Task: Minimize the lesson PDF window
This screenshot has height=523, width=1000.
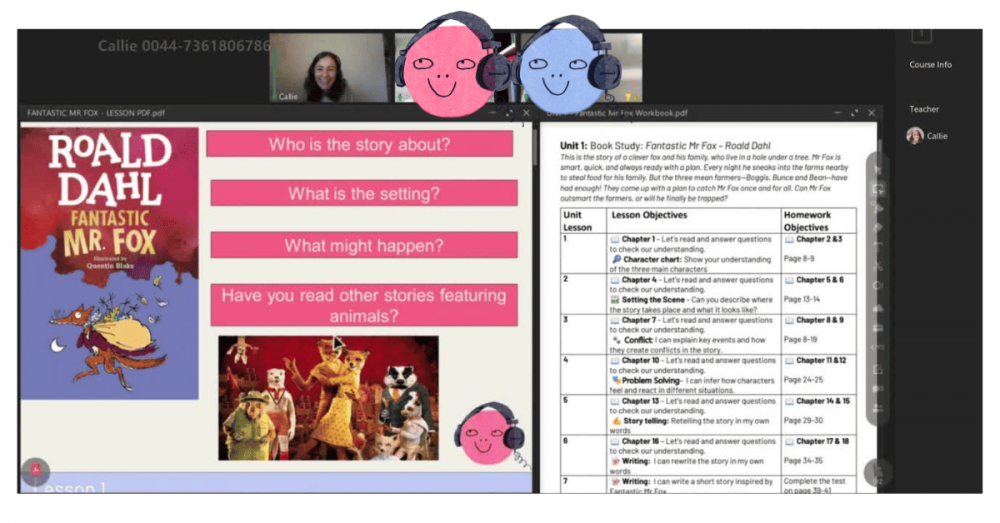Action: [x=492, y=113]
